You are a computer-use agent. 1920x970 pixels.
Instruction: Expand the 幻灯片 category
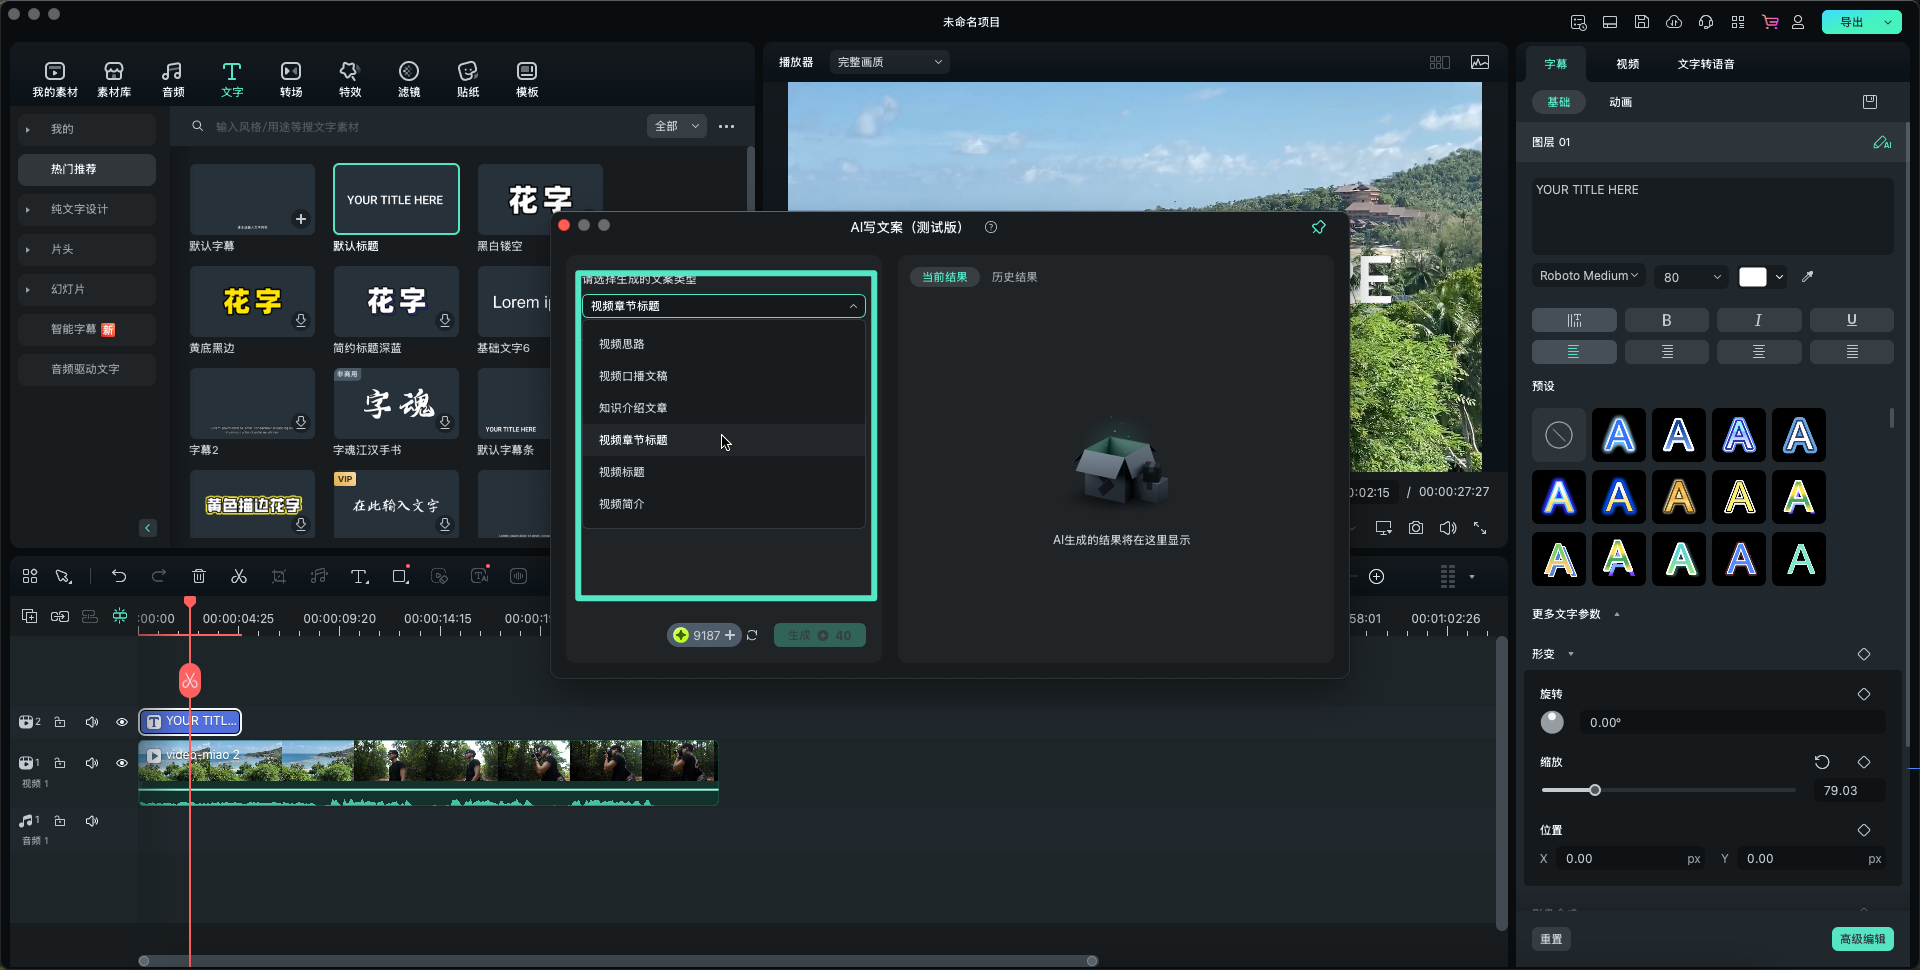tap(27, 289)
